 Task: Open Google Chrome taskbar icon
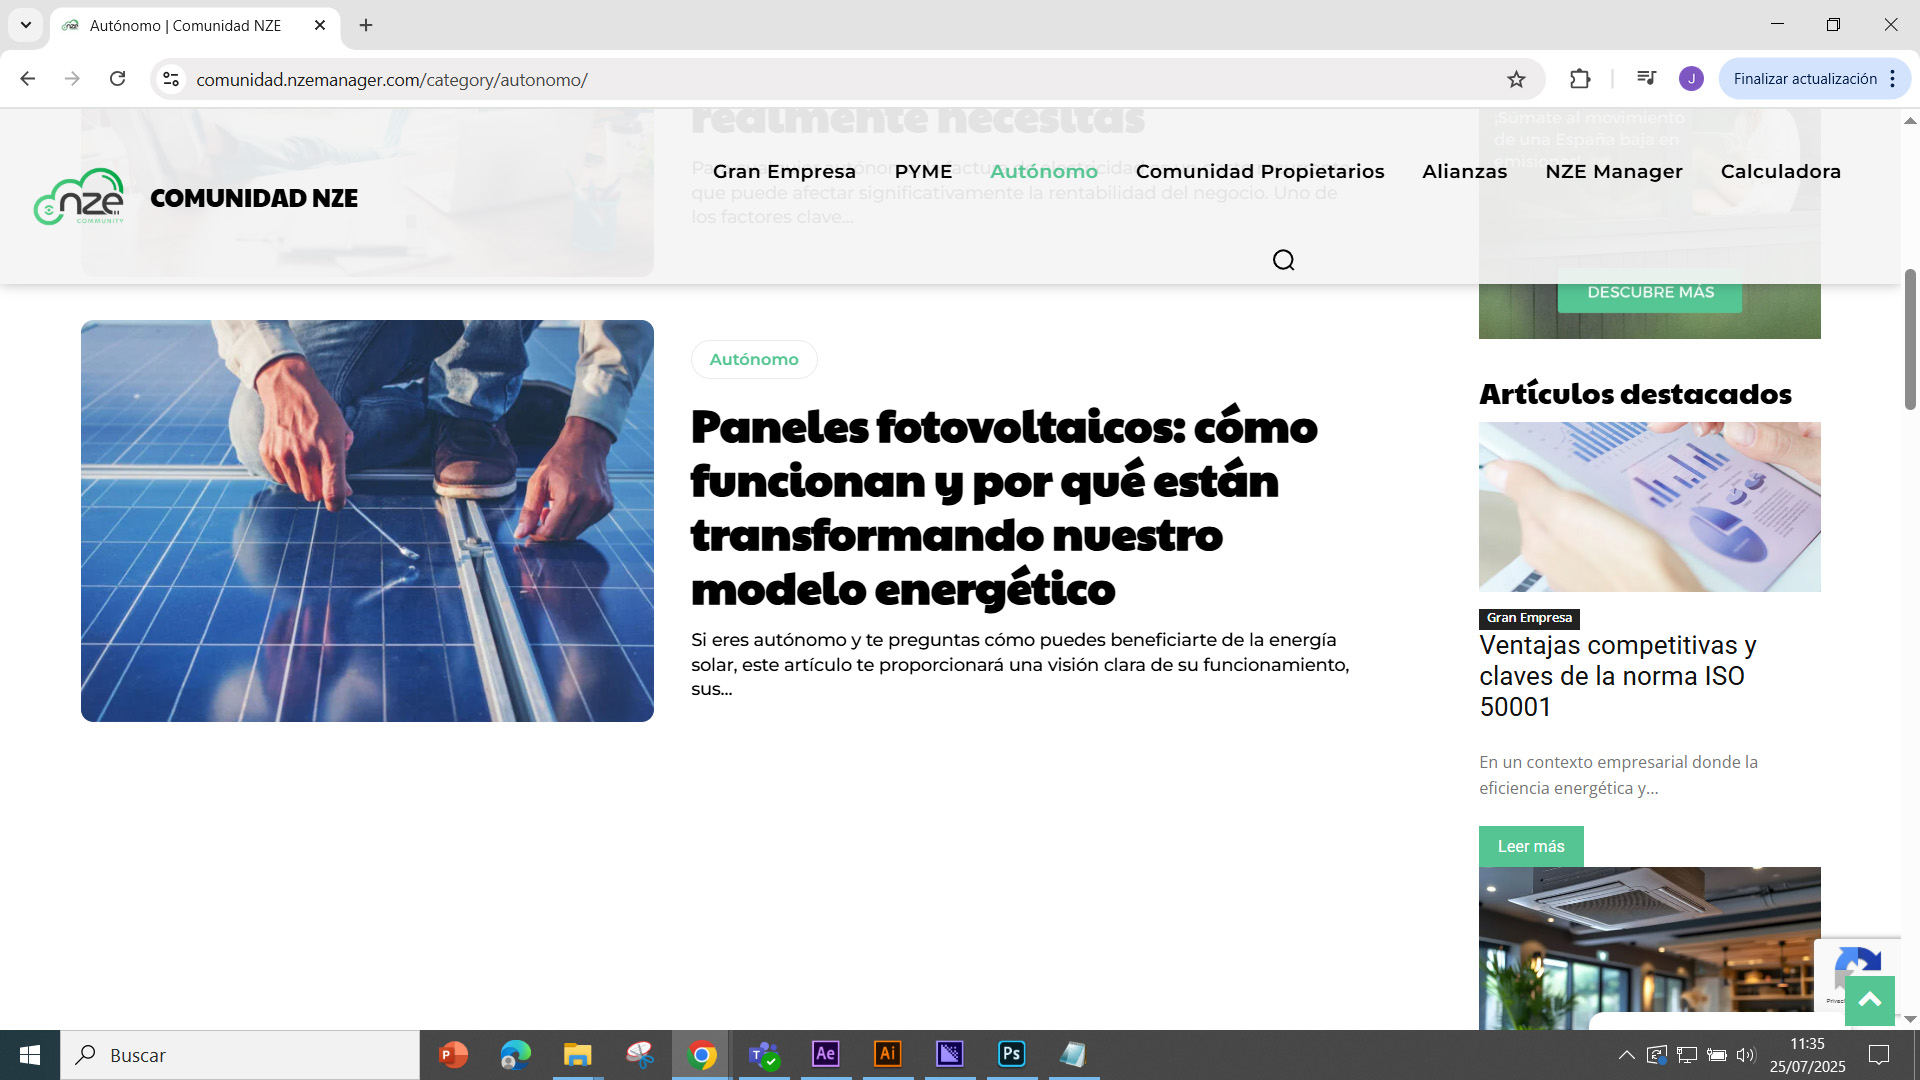[702, 1055]
